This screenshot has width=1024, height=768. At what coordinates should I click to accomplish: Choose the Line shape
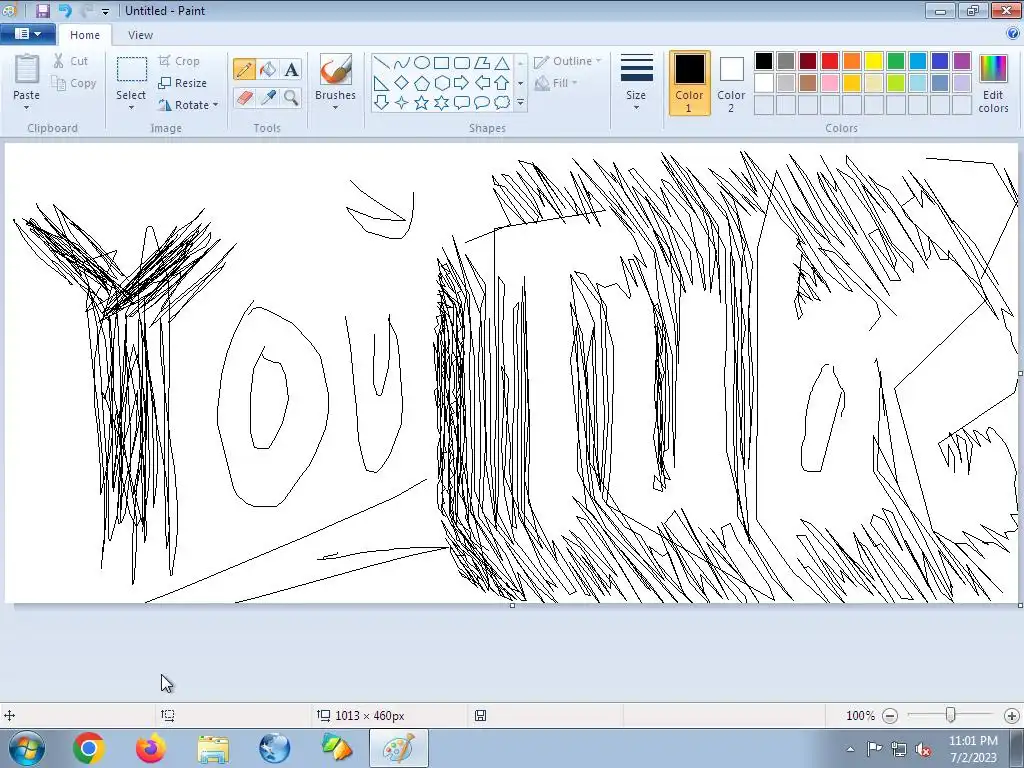(x=381, y=63)
